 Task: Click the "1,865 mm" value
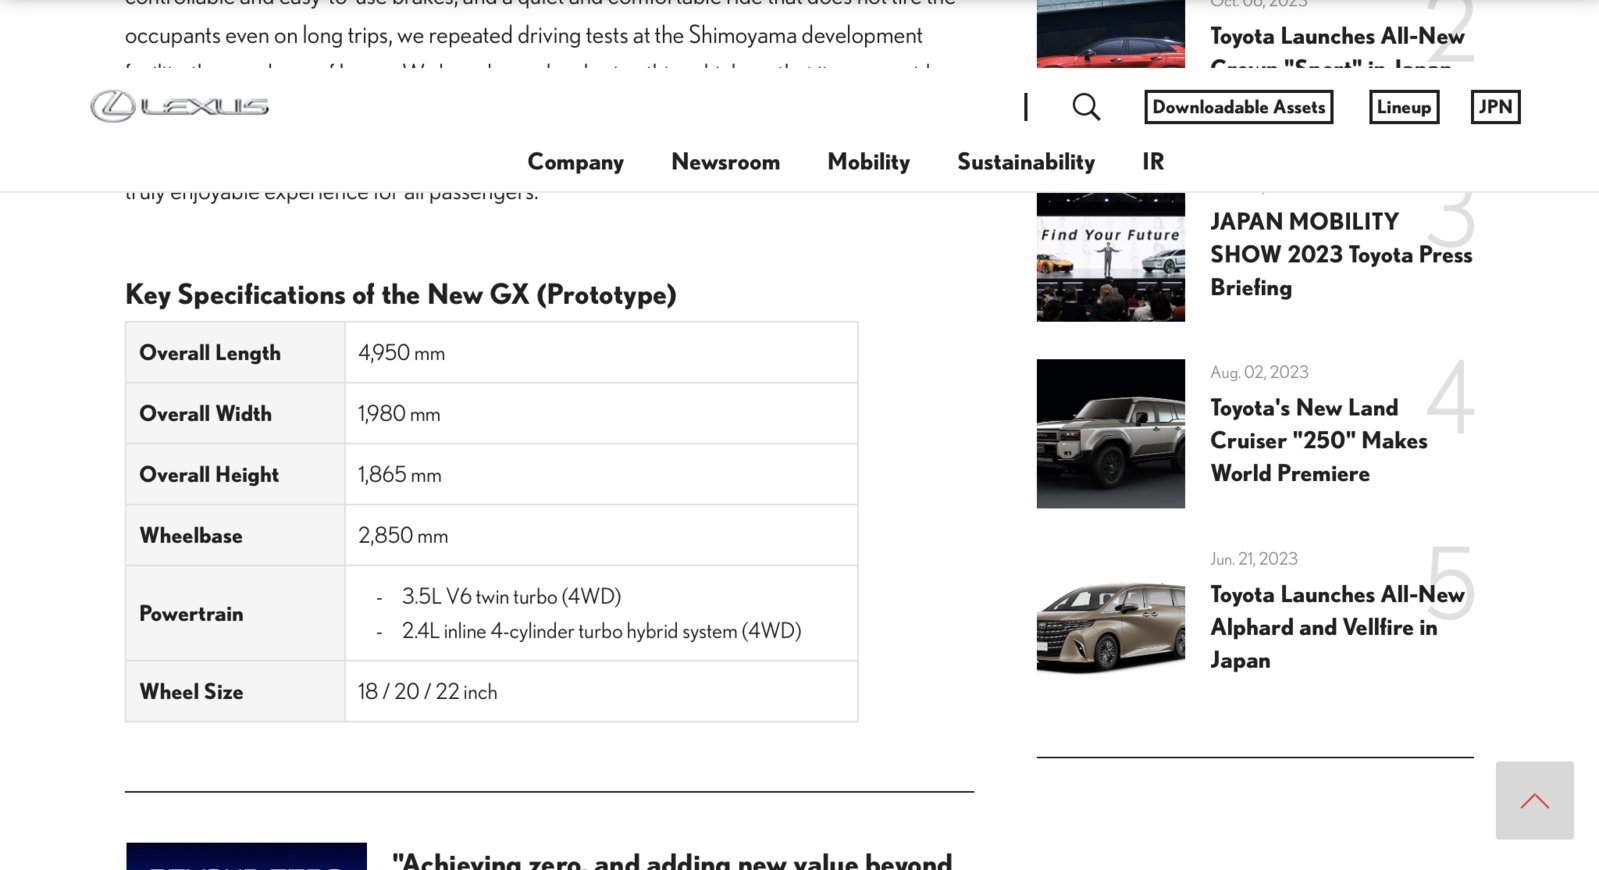pos(399,475)
